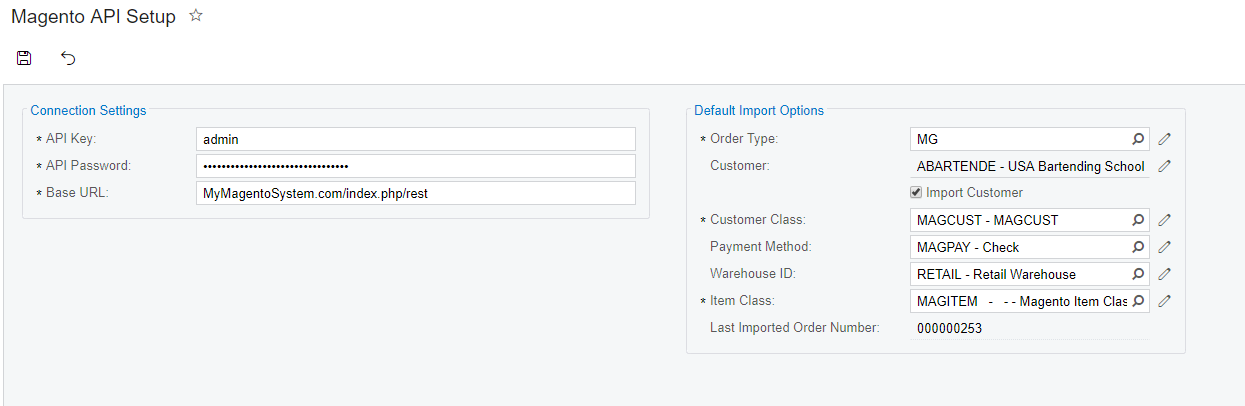Click the Default Import Options group heading
The image size is (1245, 406).
pyautogui.click(x=759, y=111)
